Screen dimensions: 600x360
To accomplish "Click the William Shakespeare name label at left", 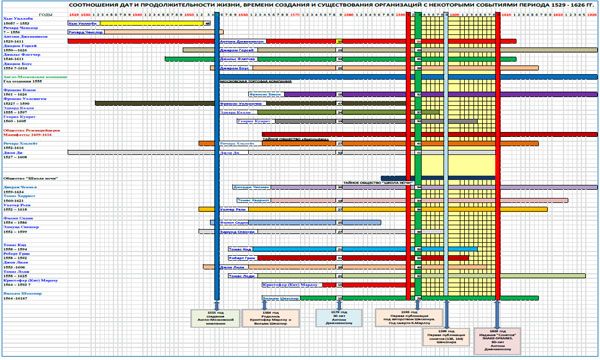I will [23, 293].
